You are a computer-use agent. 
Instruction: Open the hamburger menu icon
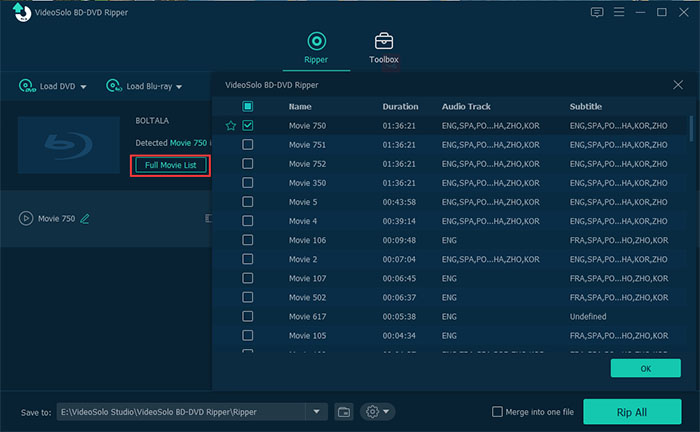tap(619, 12)
